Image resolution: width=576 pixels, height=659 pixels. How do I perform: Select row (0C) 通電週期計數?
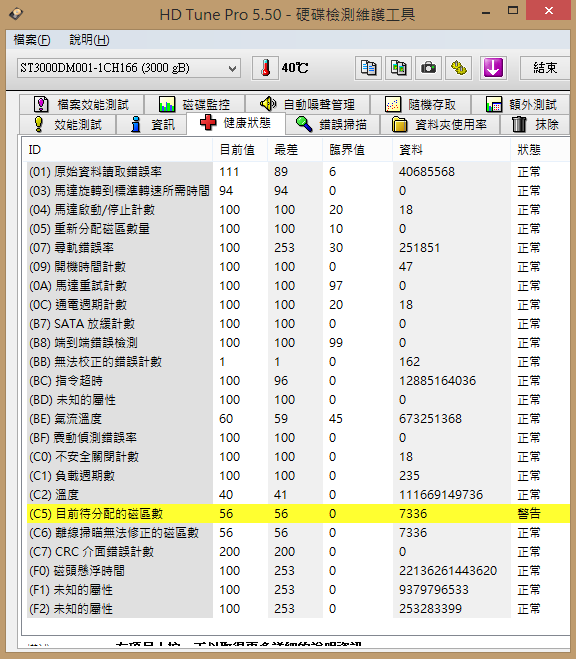[x=298, y=305]
